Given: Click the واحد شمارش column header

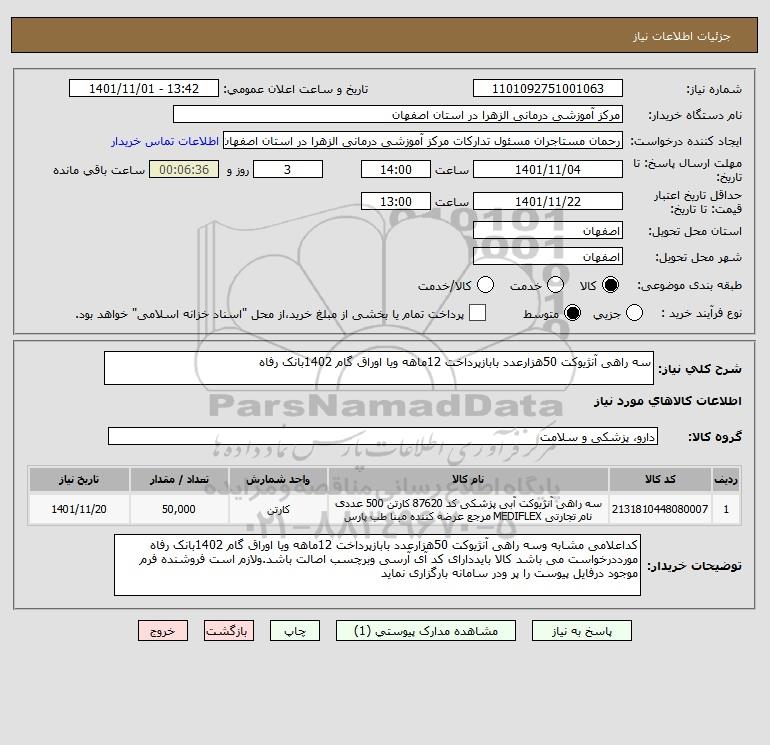Looking at the screenshot, I should point(278,479).
